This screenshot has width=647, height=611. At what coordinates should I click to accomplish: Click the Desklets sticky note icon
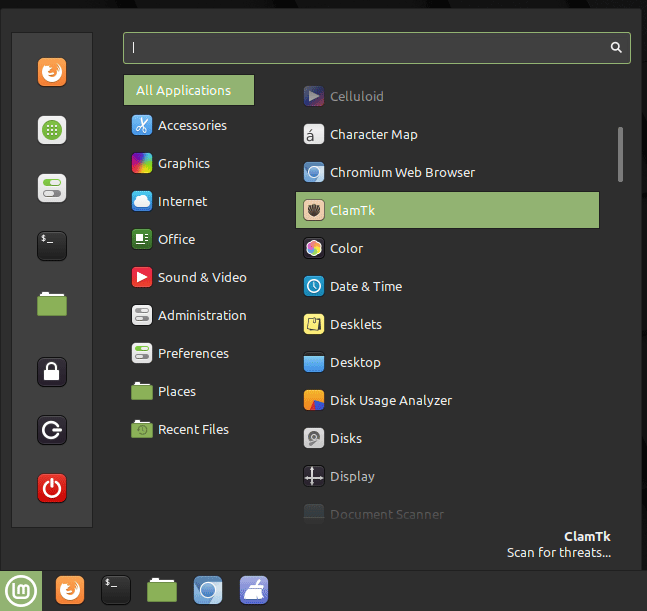(x=314, y=324)
